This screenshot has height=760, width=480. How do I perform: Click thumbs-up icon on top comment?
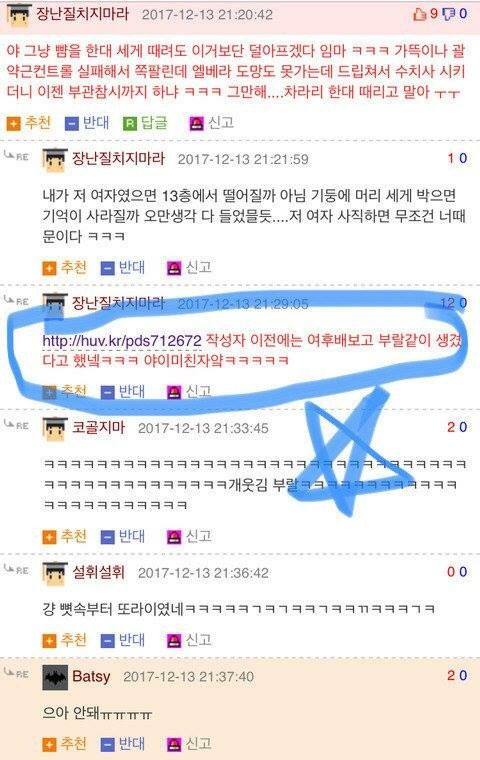coord(419,14)
